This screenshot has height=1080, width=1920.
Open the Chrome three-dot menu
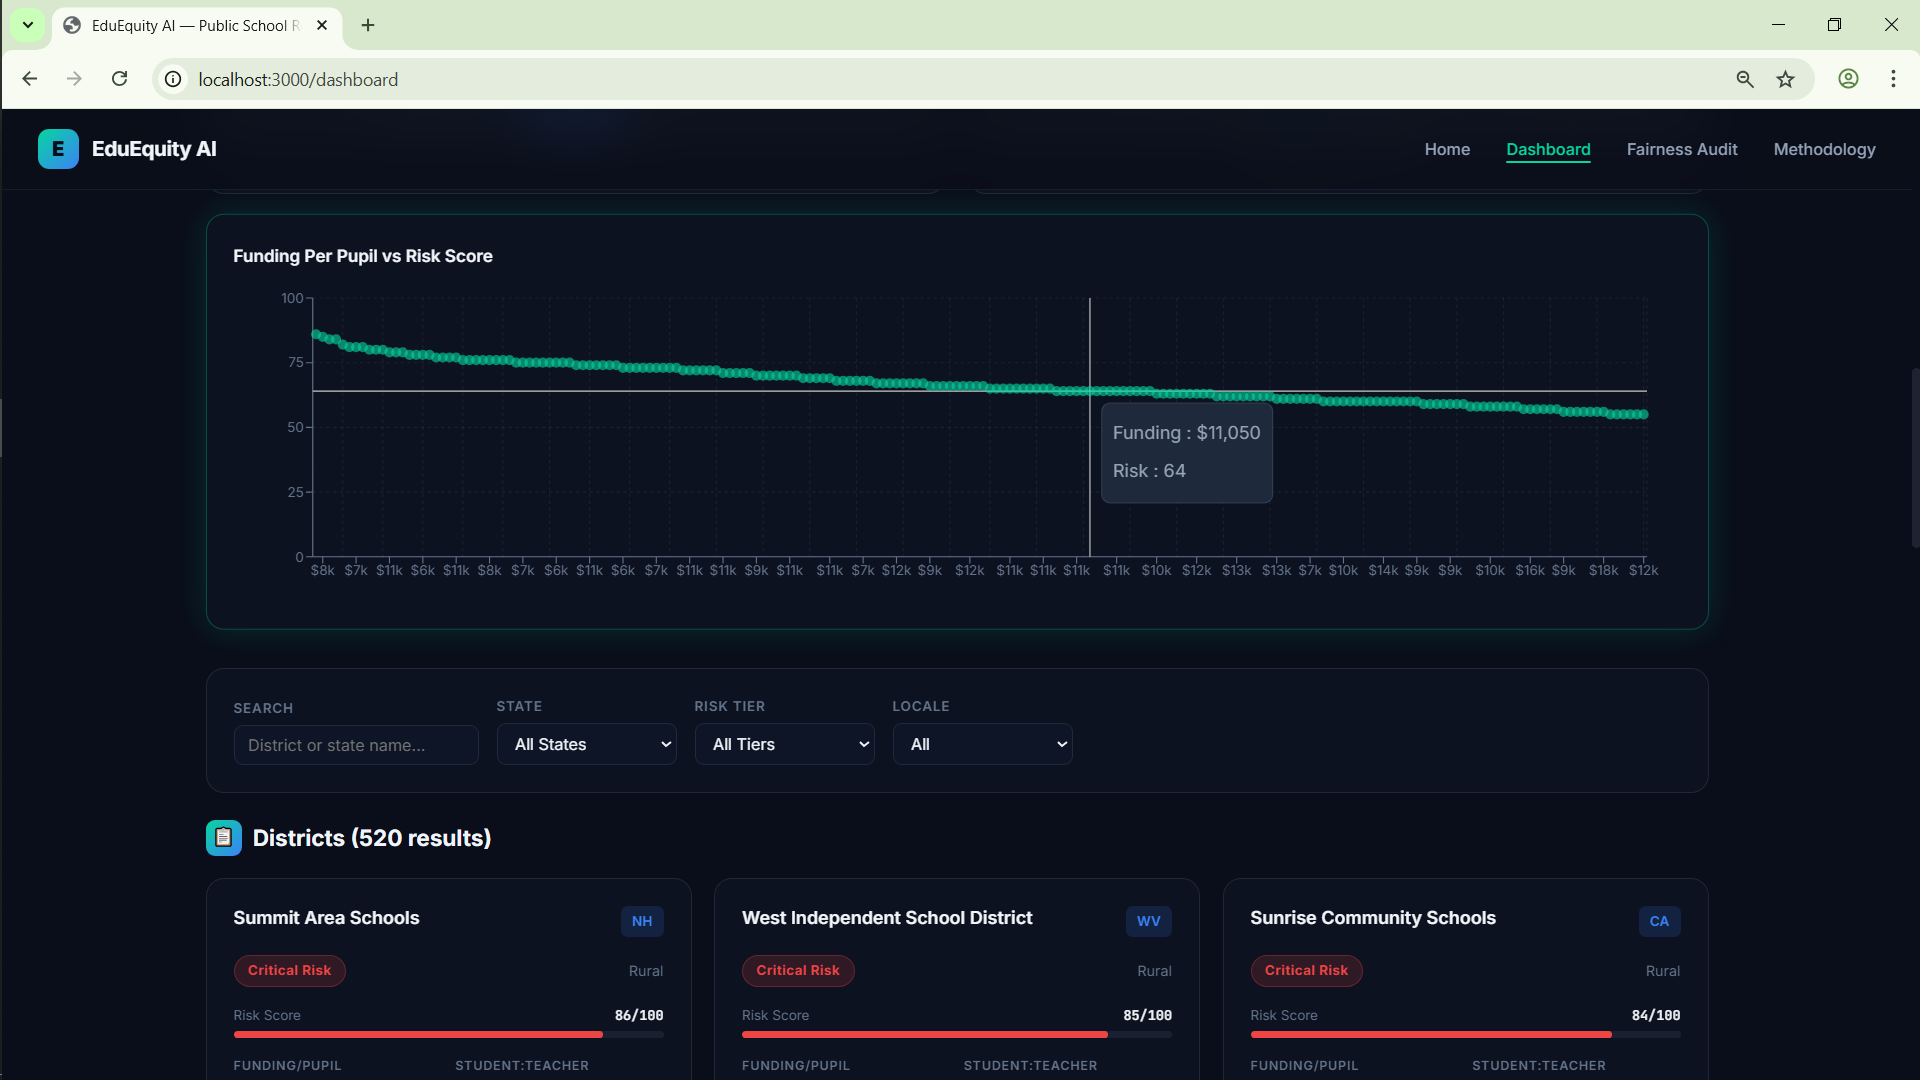point(1893,79)
